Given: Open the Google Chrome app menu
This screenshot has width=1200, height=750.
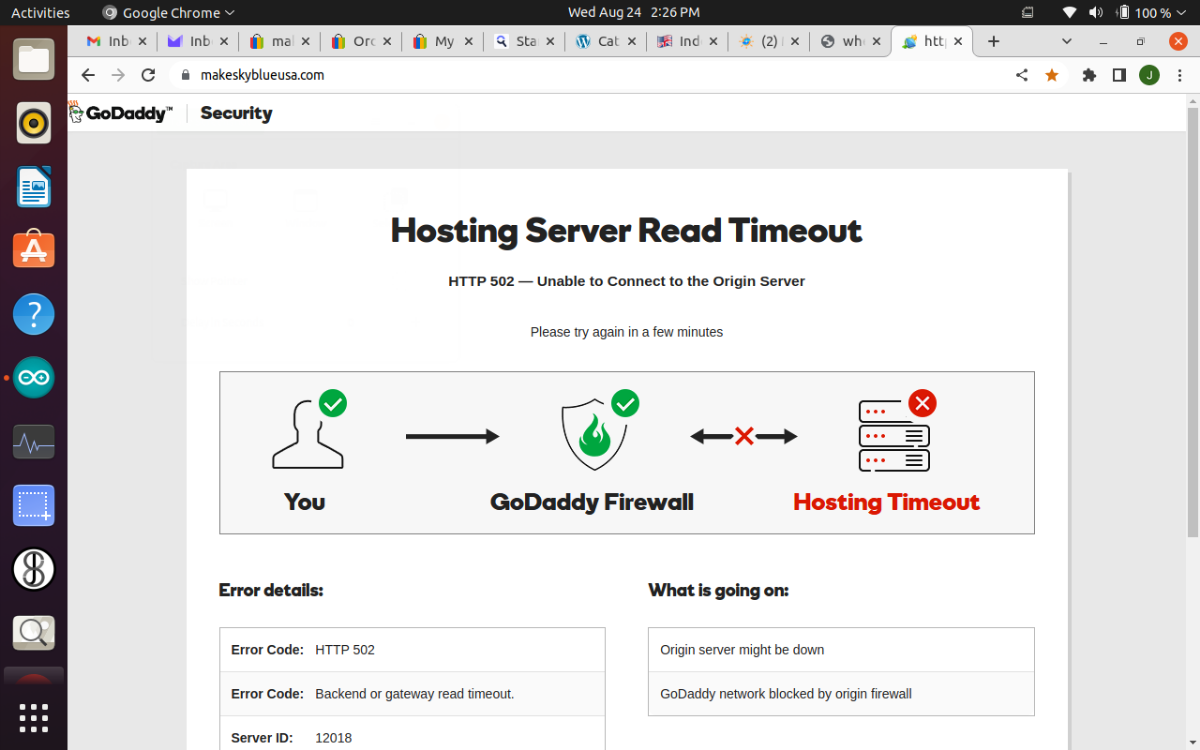Looking at the screenshot, I should (169, 13).
